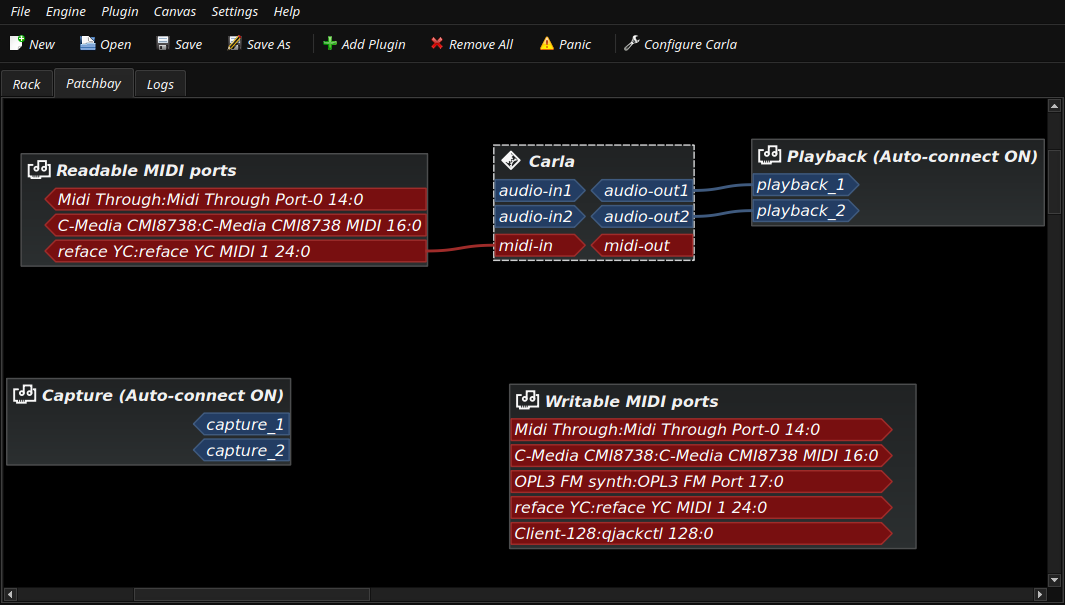Select readable Midi Through Port-0 14:0 port
This screenshot has width=1065, height=605.
point(236,199)
